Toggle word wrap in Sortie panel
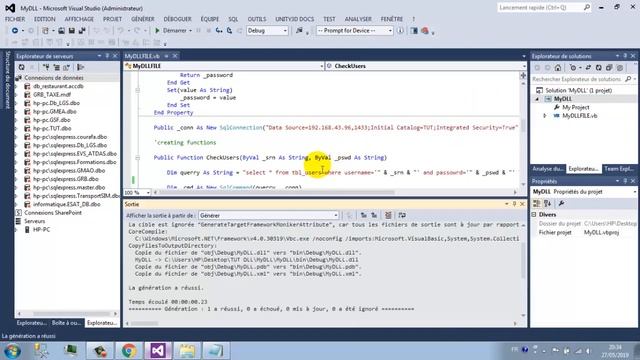This screenshot has height=360, width=640. [x=402, y=216]
